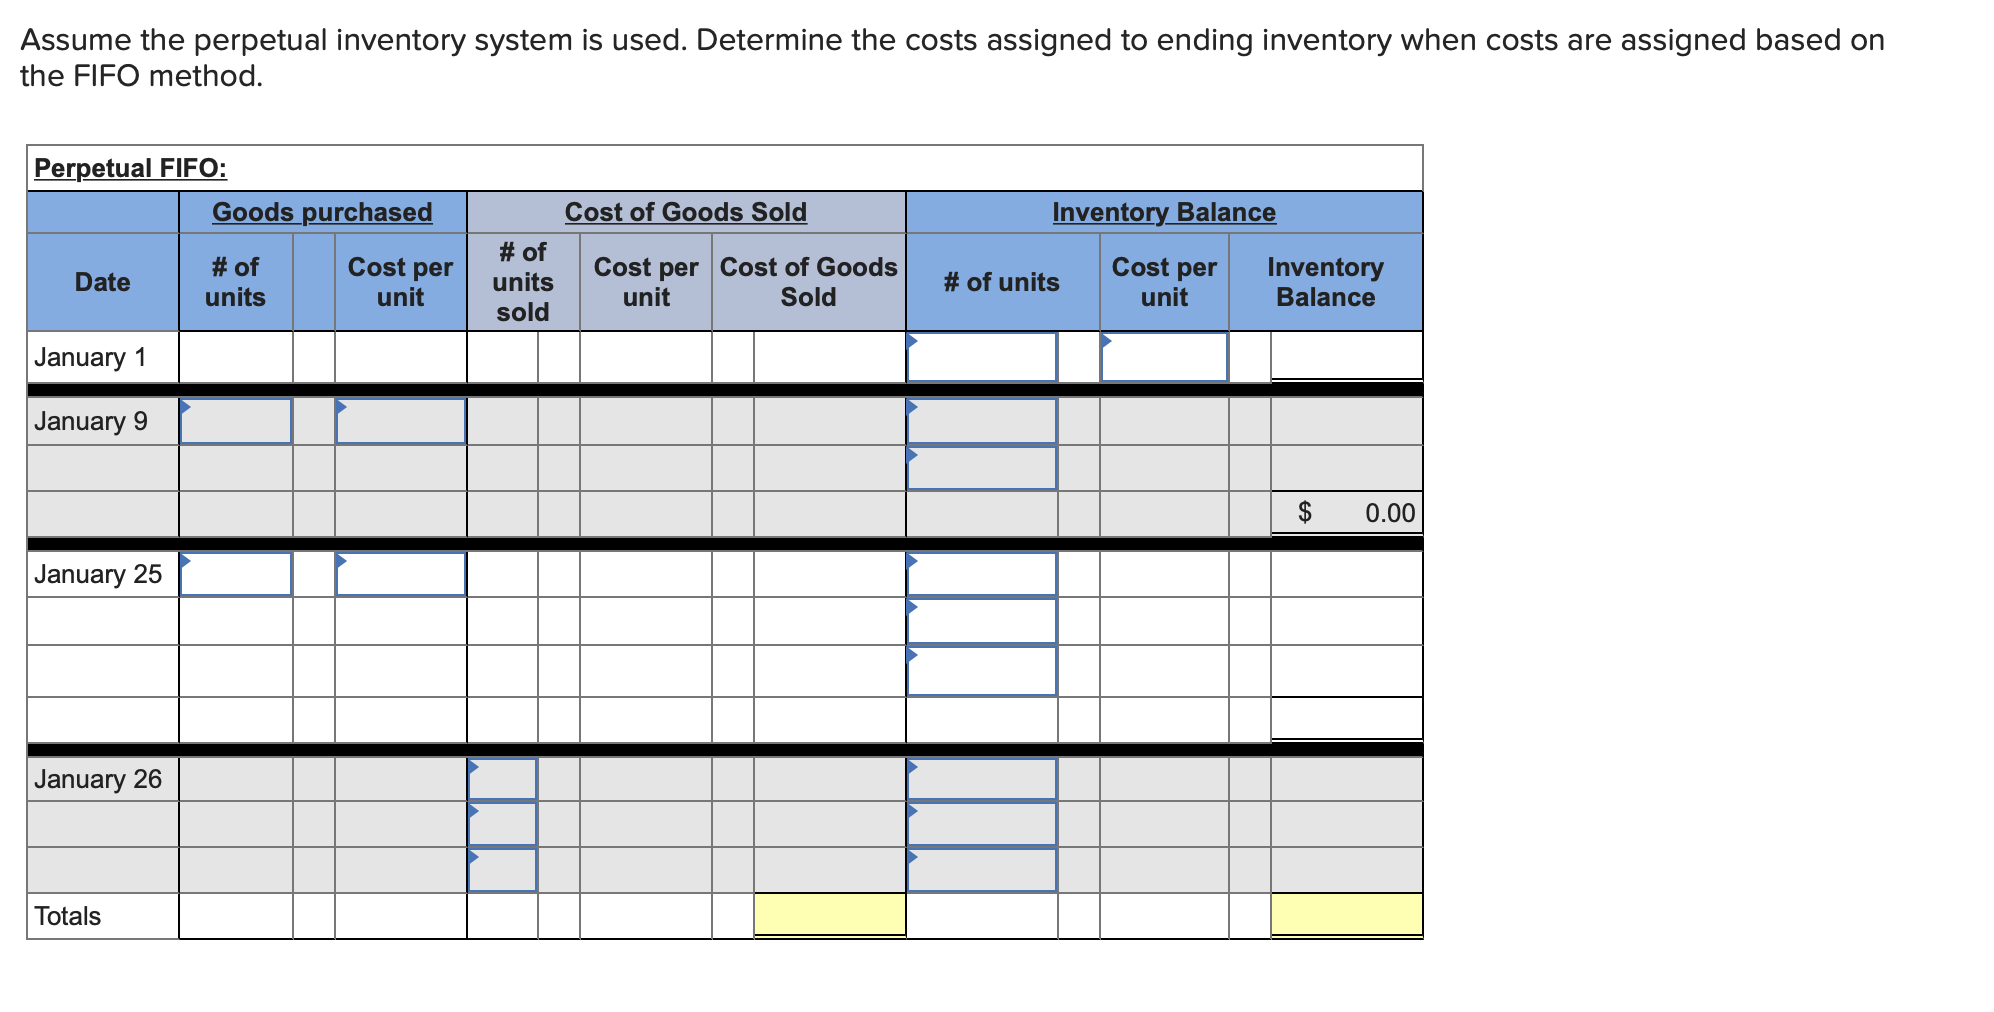This screenshot has height=1012, width=1994.
Task: Click the January 1 date label
Action: coord(90,357)
